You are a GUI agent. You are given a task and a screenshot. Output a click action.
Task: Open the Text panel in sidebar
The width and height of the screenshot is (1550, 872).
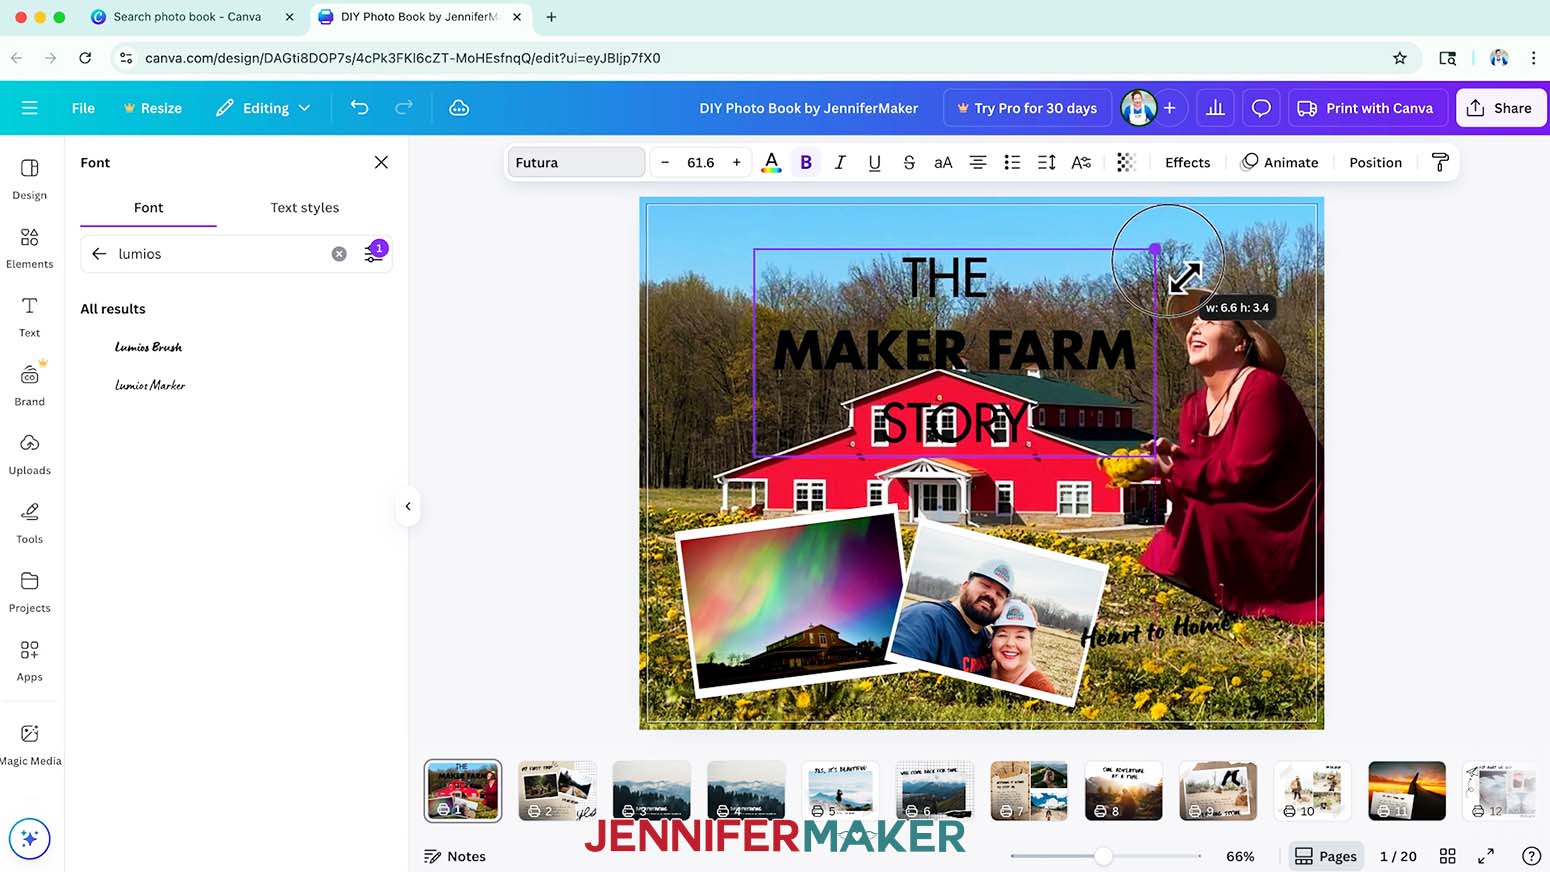pyautogui.click(x=30, y=317)
